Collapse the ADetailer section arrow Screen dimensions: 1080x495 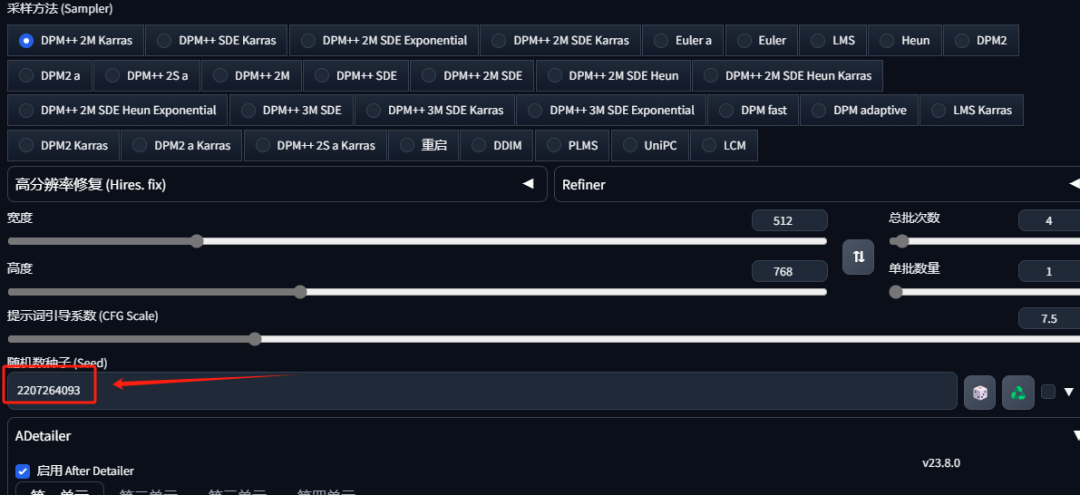[x=1076, y=436]
